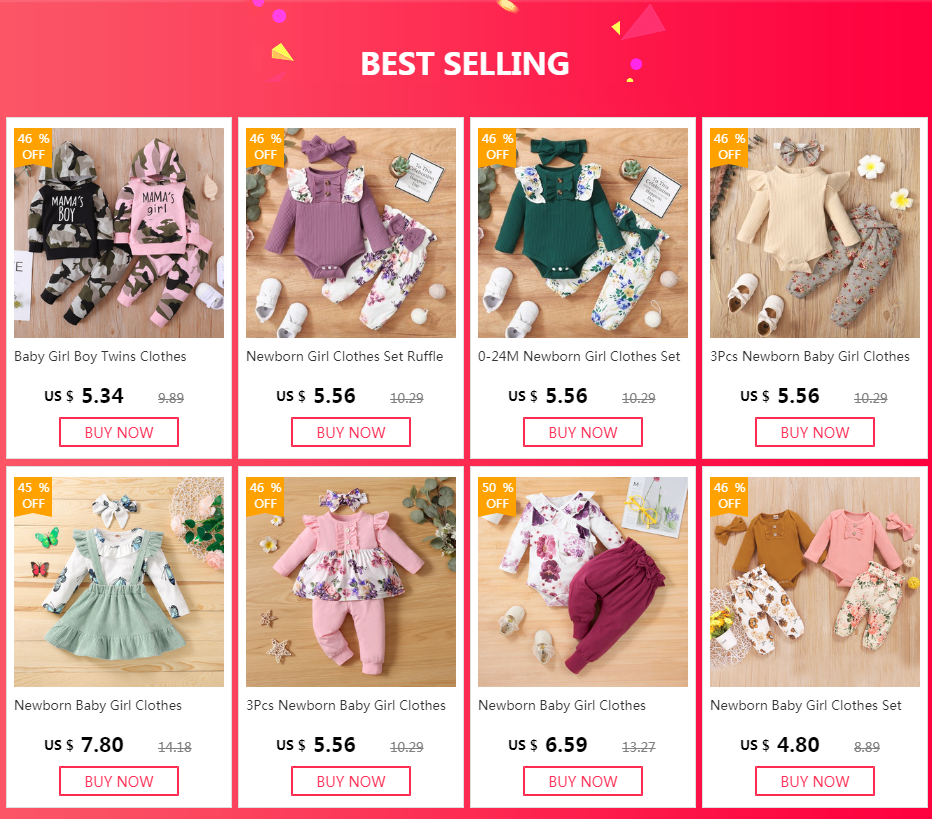Click the US $5.34 price of twins clothes
Screen dimensions: 932x819
(84, 396)
